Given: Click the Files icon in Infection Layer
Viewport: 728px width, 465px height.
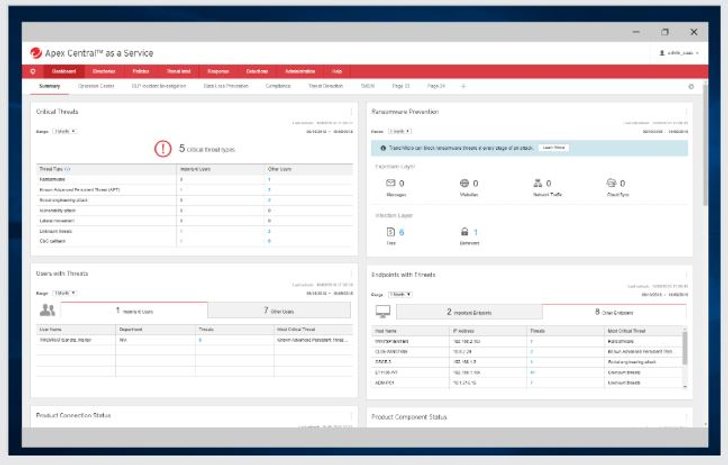Looking at the screenshot, I should 390,232.
